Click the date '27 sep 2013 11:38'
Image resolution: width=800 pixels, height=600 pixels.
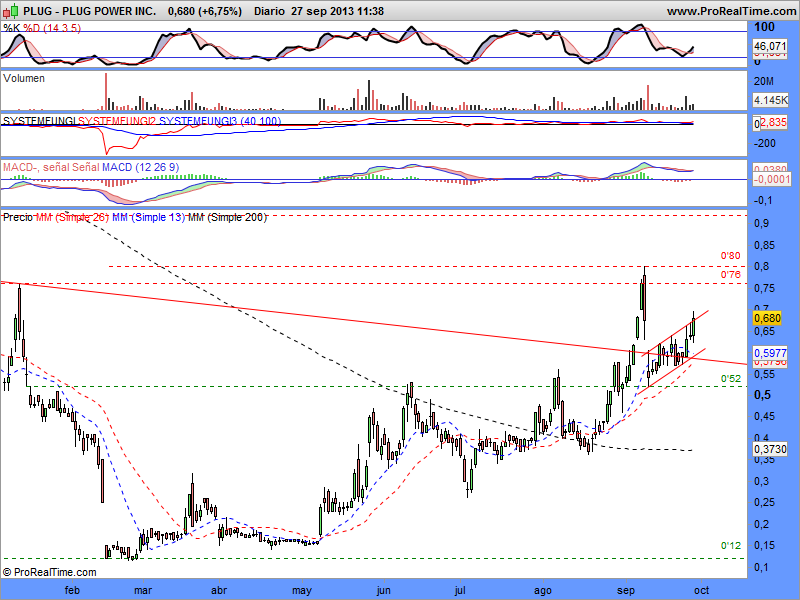337,11
